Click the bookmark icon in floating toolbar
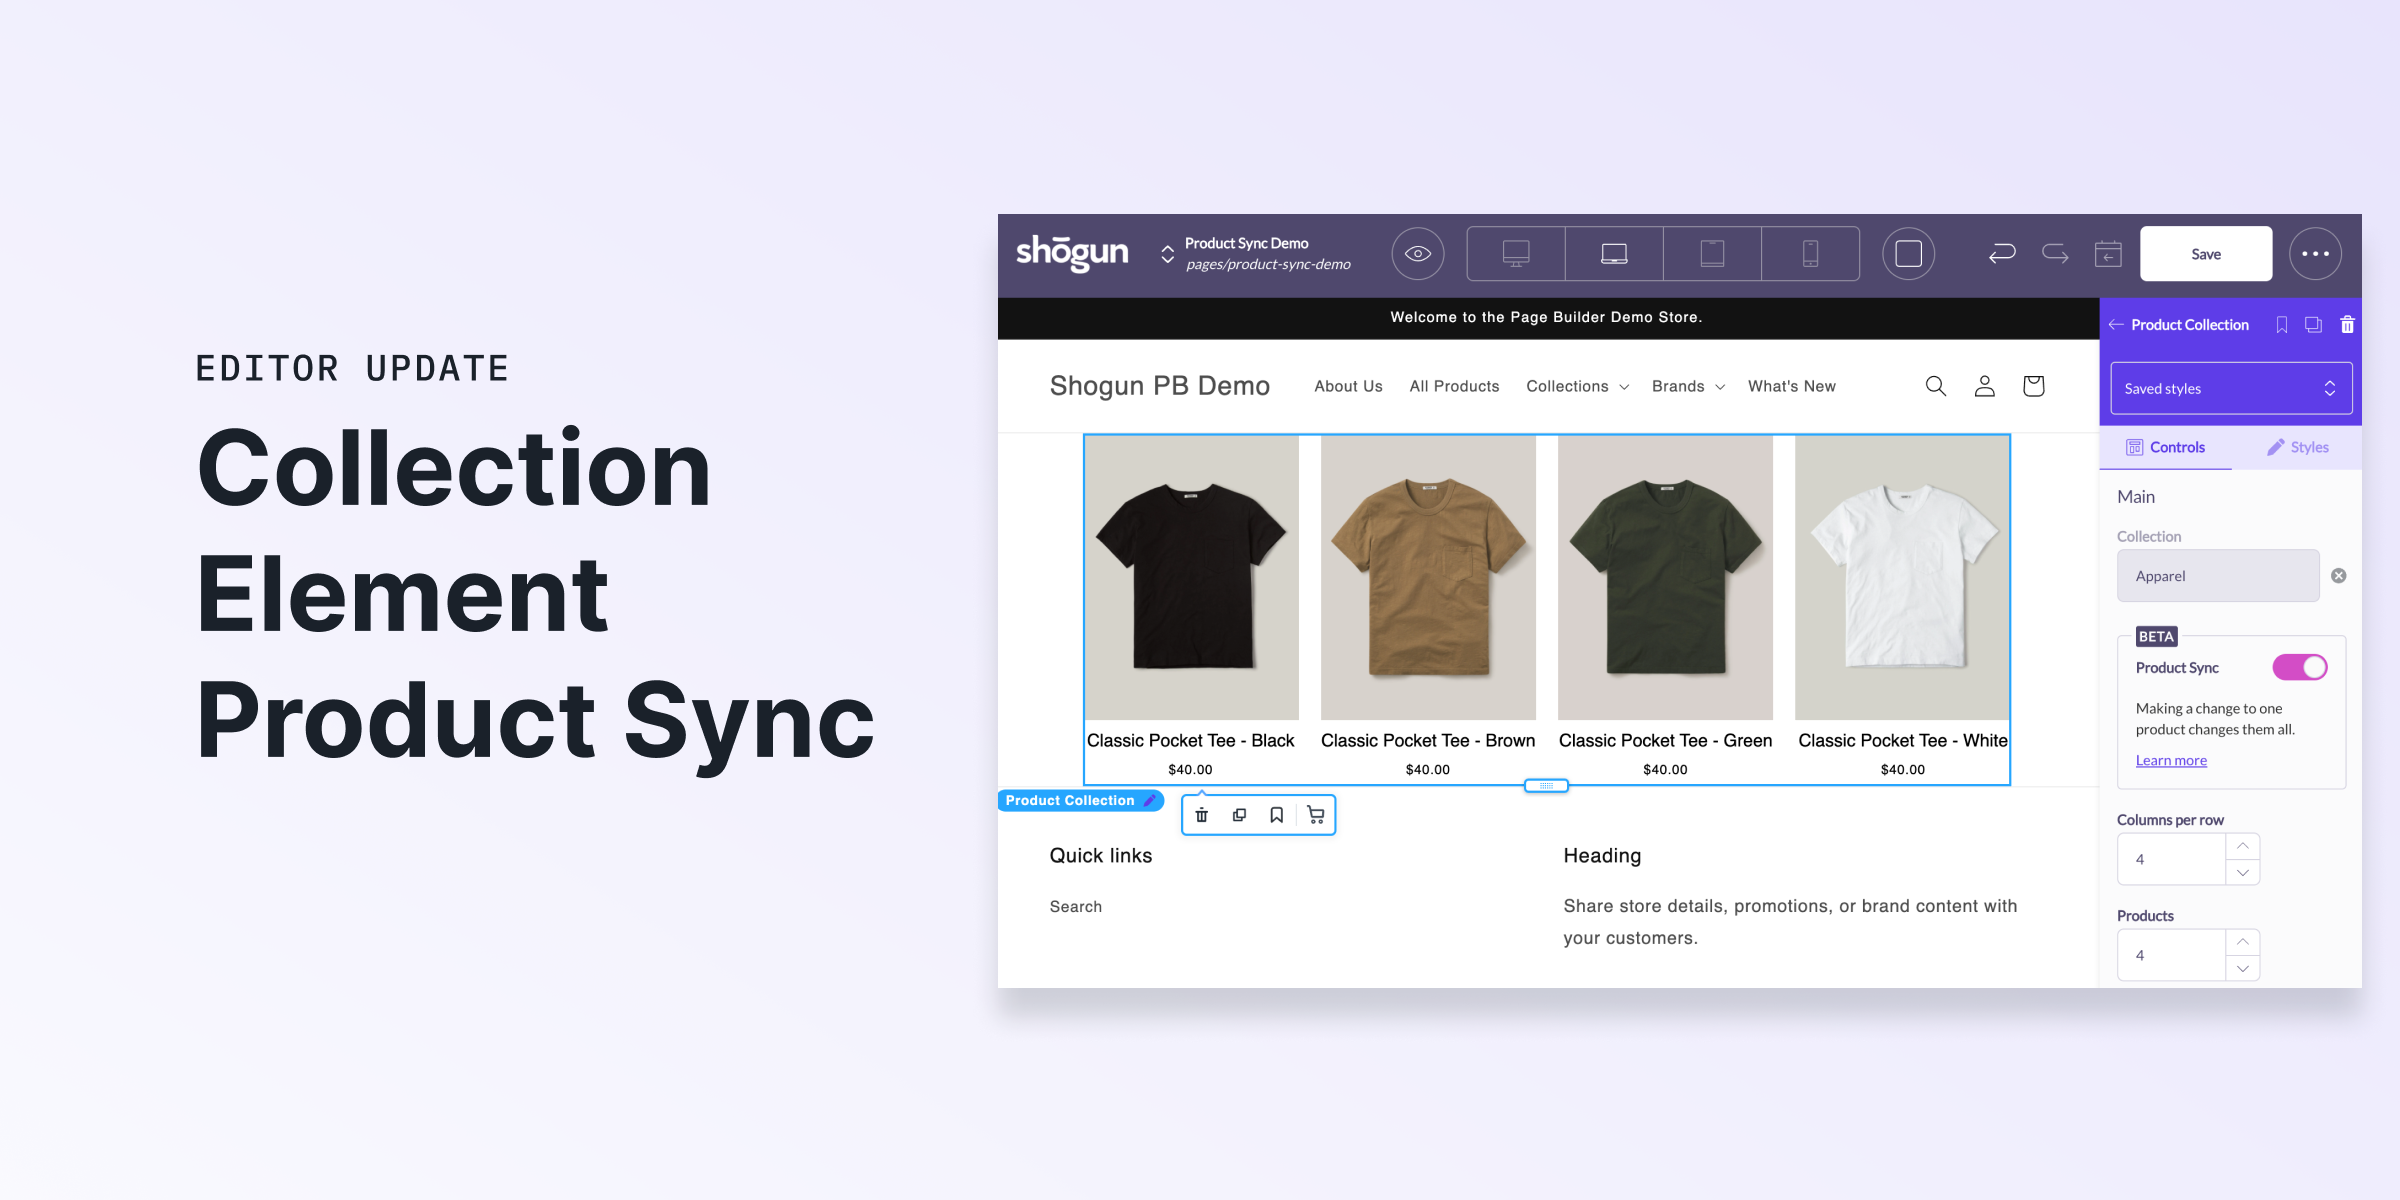Screen dimensions: 2400x1200 coord(1277,815)
